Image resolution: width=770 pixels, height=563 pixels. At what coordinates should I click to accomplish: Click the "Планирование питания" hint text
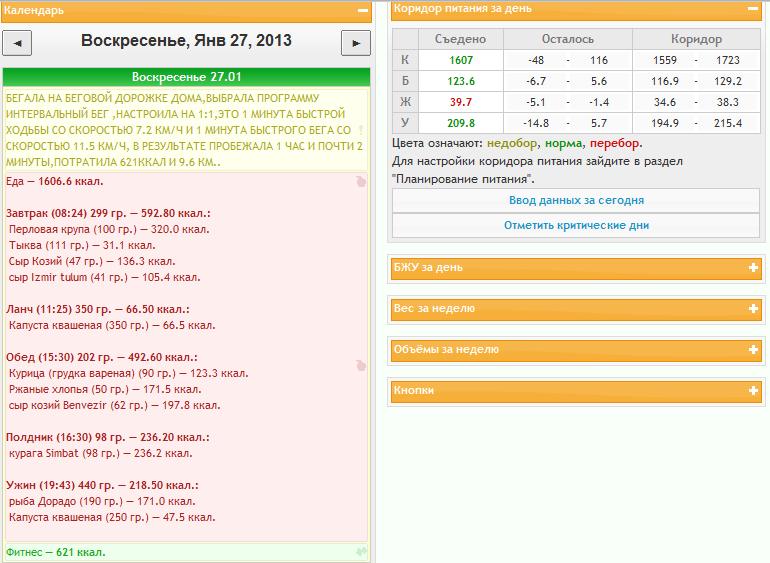(463, 179)
